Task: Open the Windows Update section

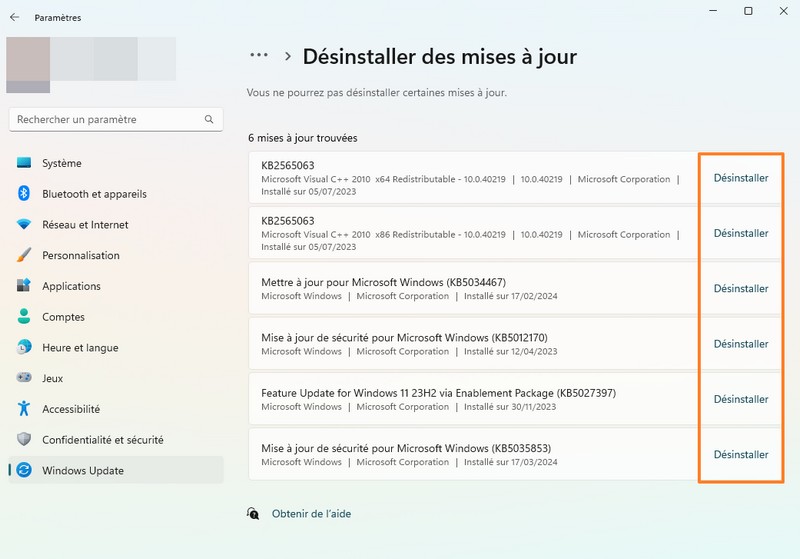Action: (82, 471)
